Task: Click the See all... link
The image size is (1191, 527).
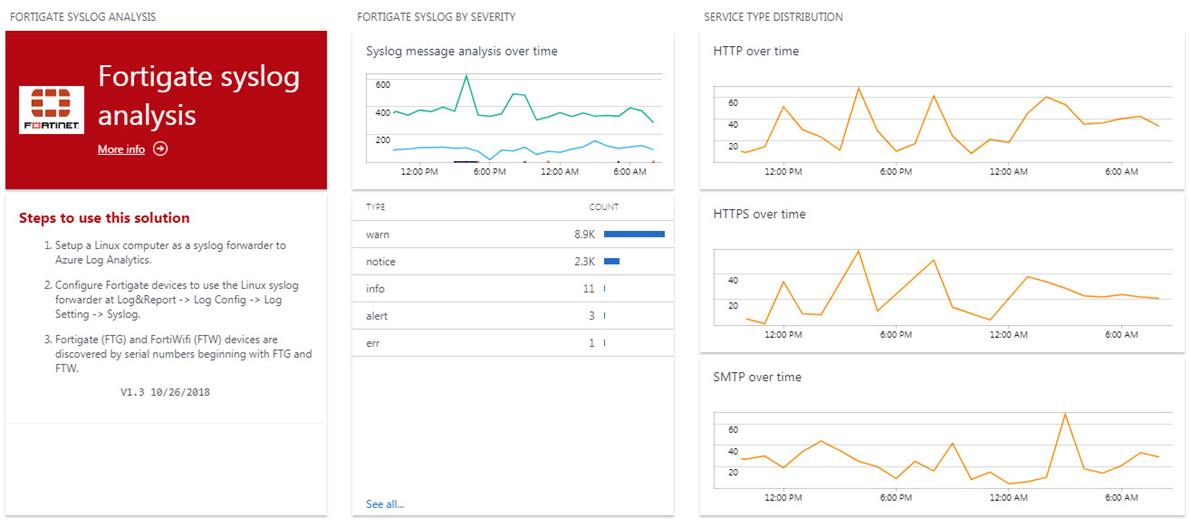Action: 385,504
